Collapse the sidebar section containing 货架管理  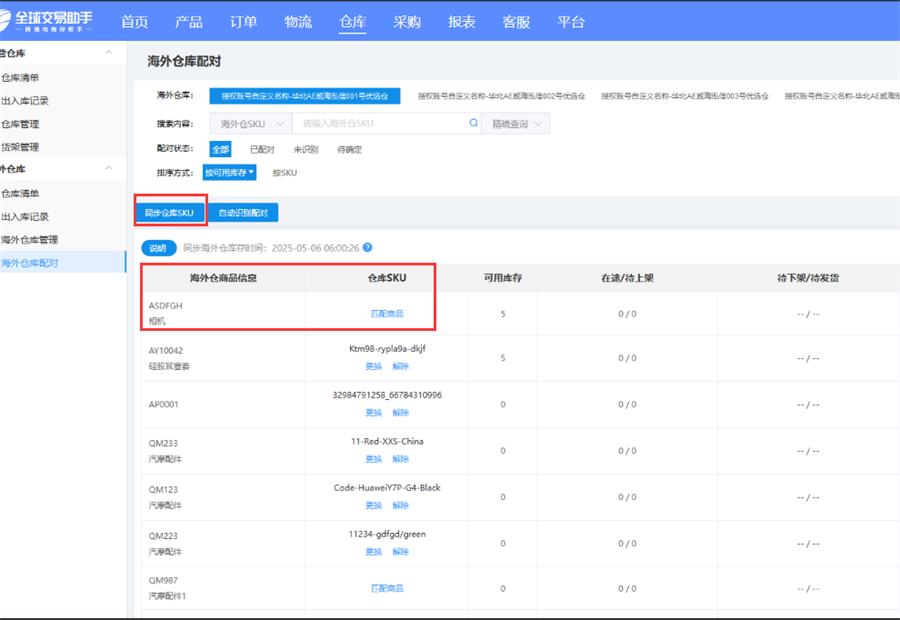[108, 53]
